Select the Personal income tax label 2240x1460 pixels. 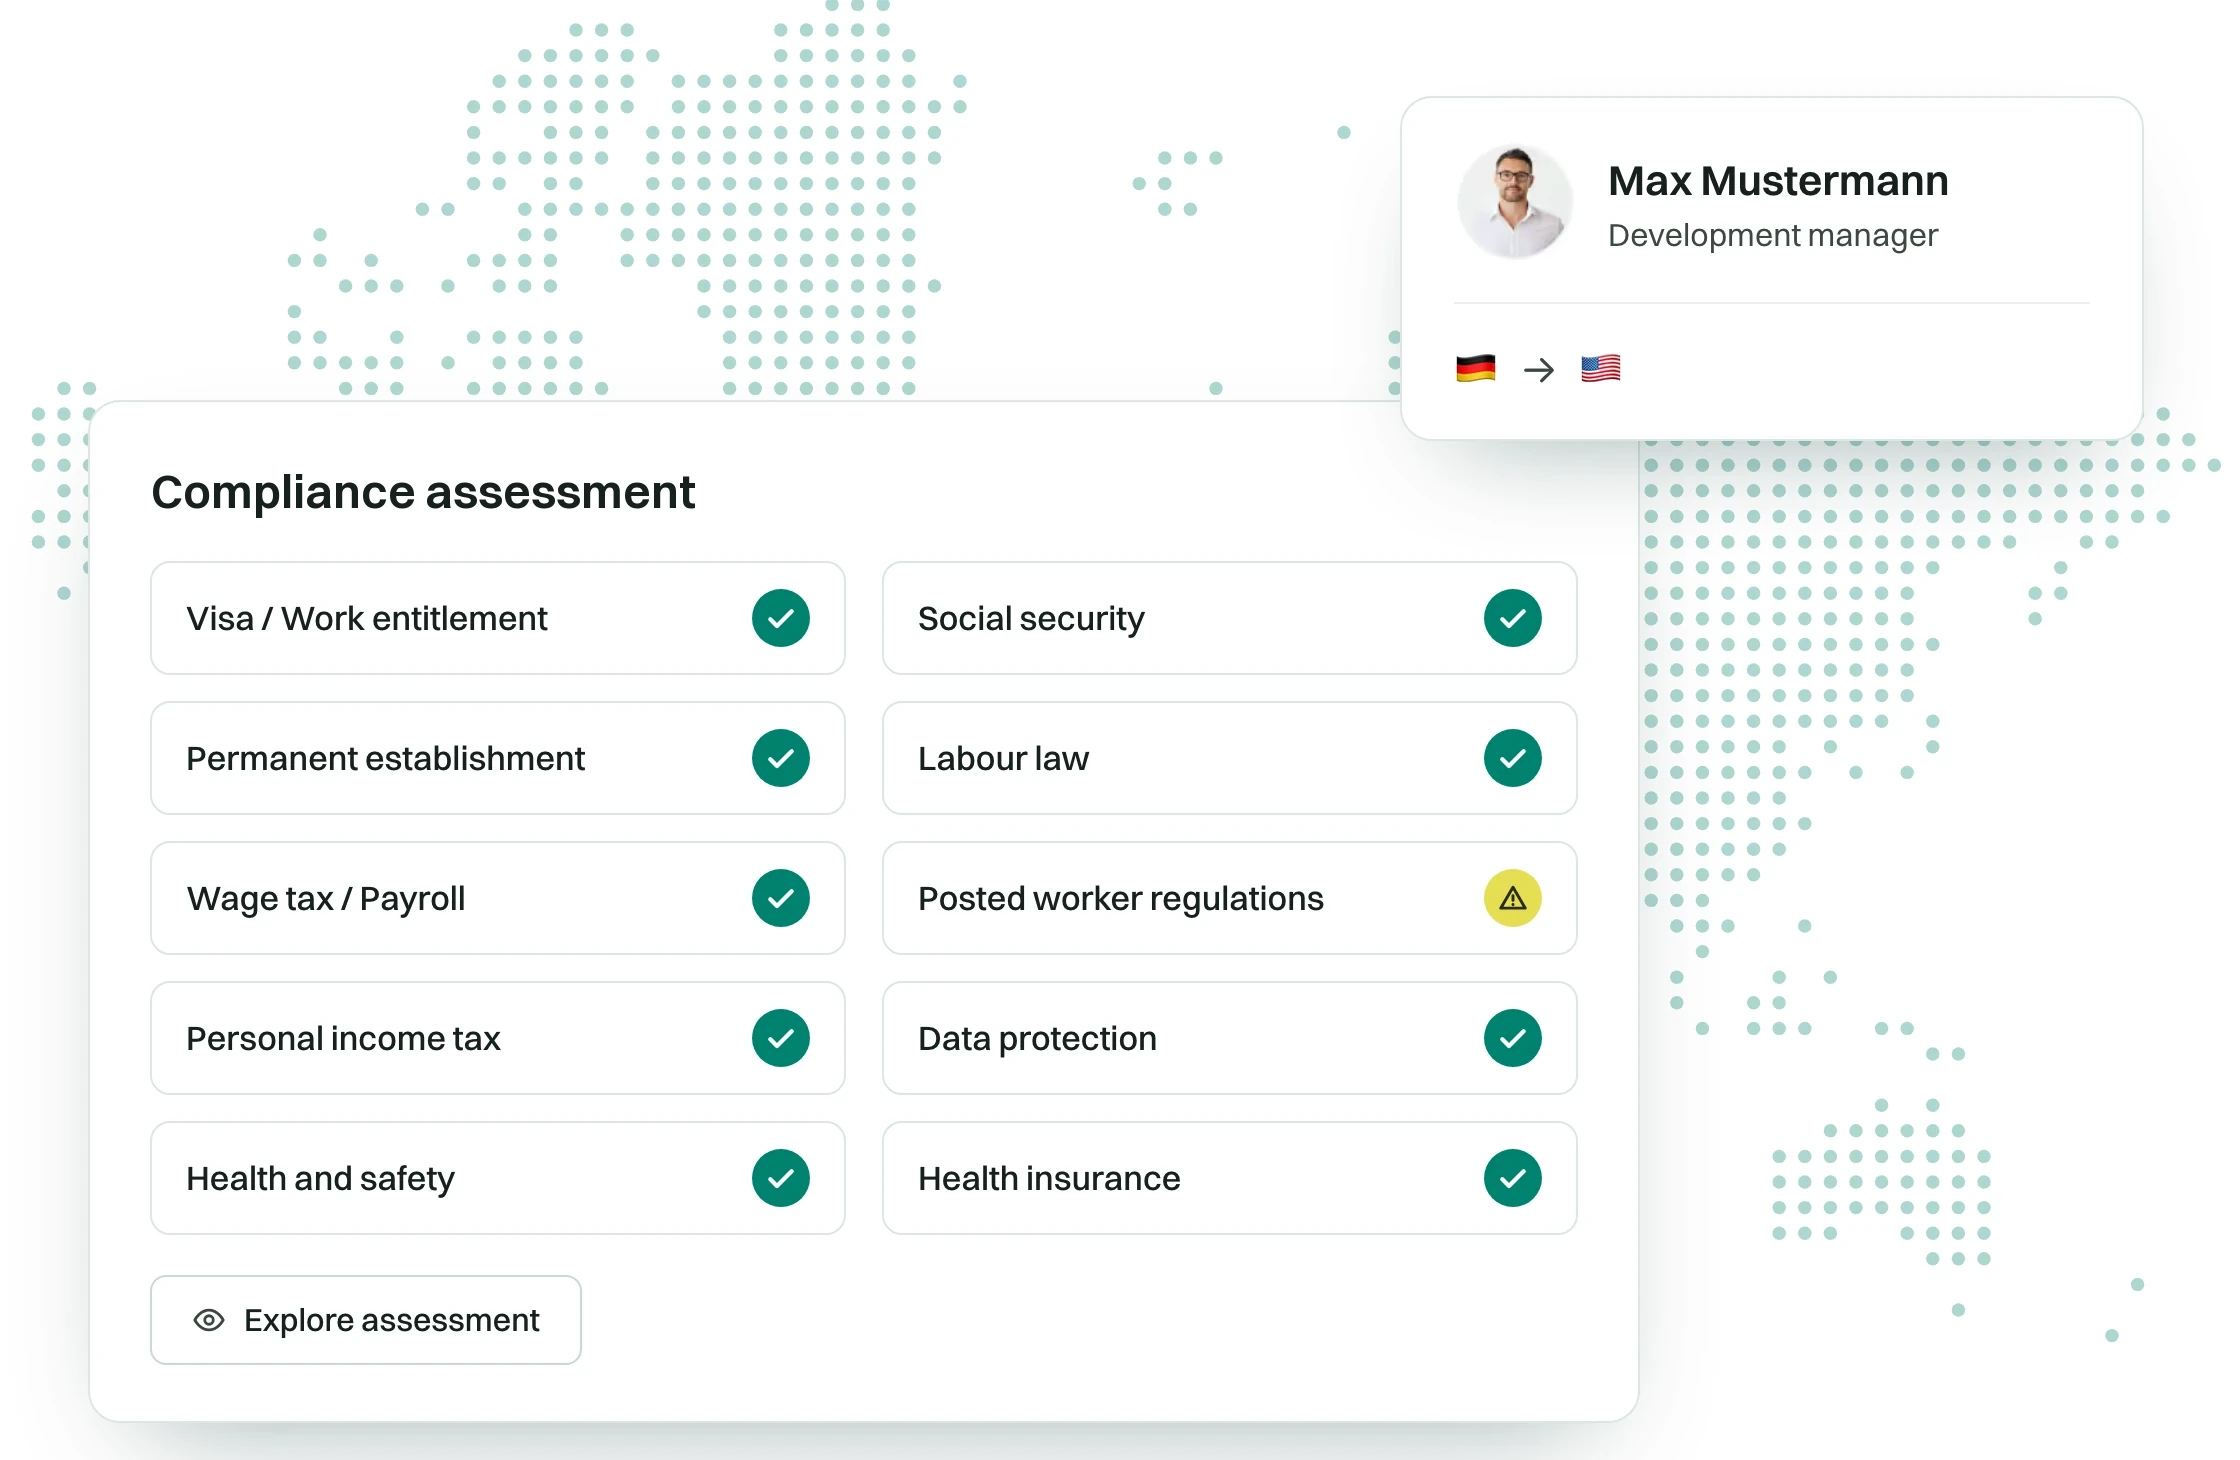tap(343, 1039)
